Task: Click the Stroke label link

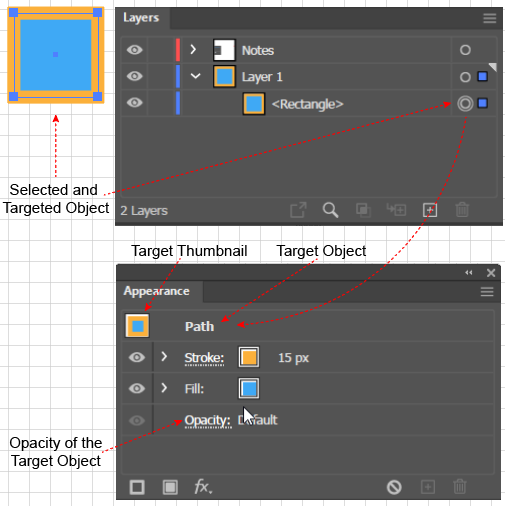Action: click(x=204, y=358)
